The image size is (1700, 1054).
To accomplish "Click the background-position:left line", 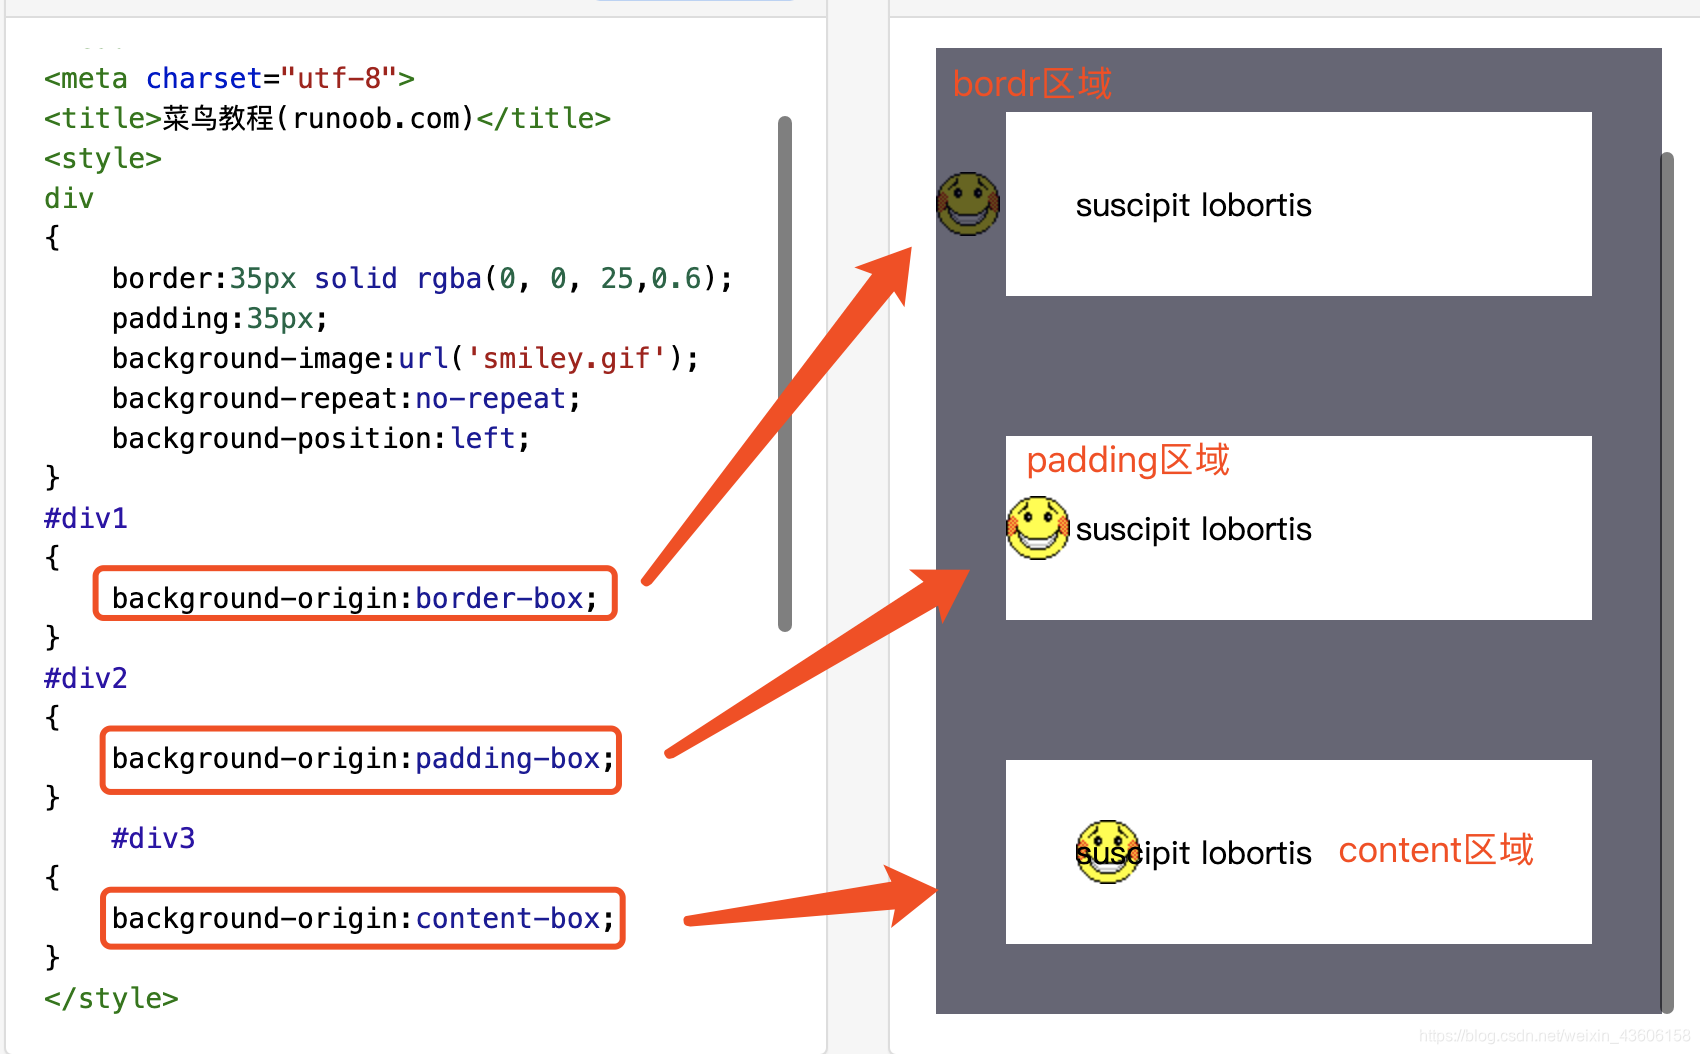I will (321, 438).
